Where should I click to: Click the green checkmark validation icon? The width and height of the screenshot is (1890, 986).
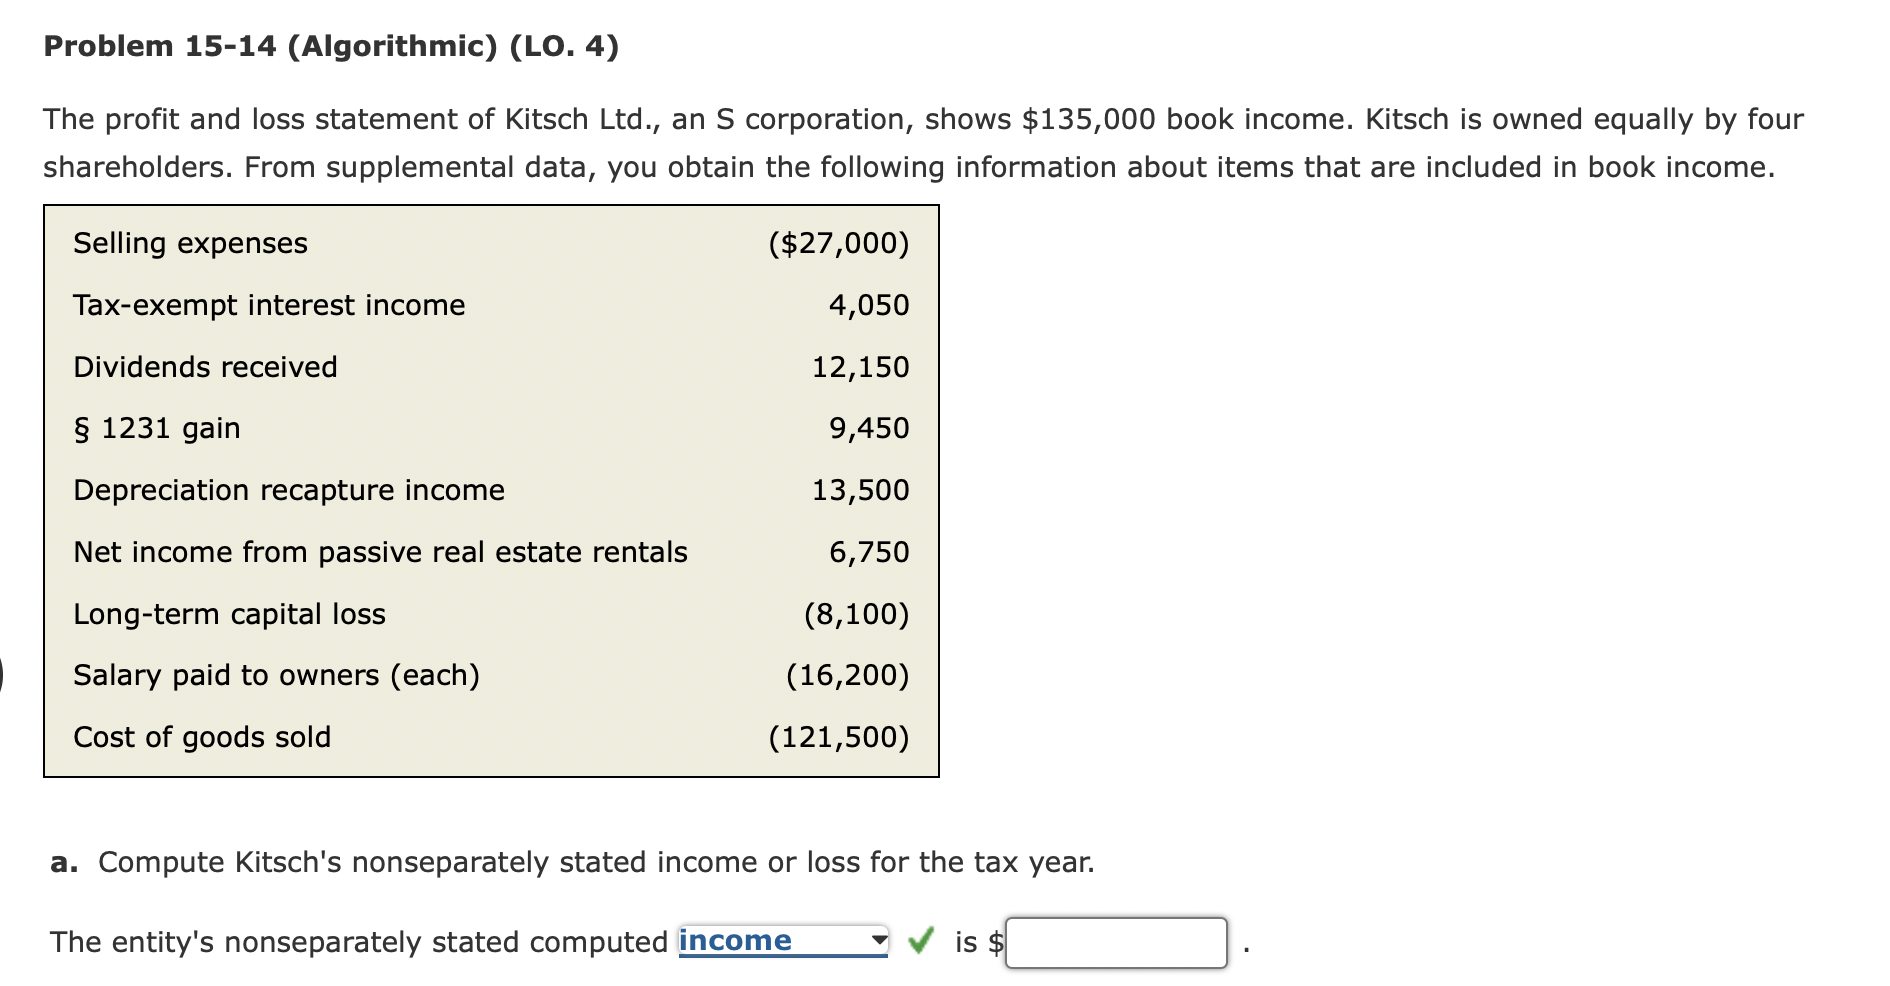925,940
